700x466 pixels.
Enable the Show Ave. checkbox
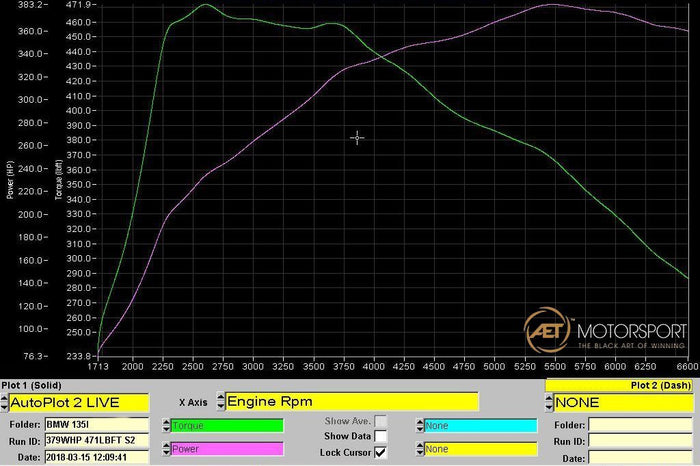380,422
